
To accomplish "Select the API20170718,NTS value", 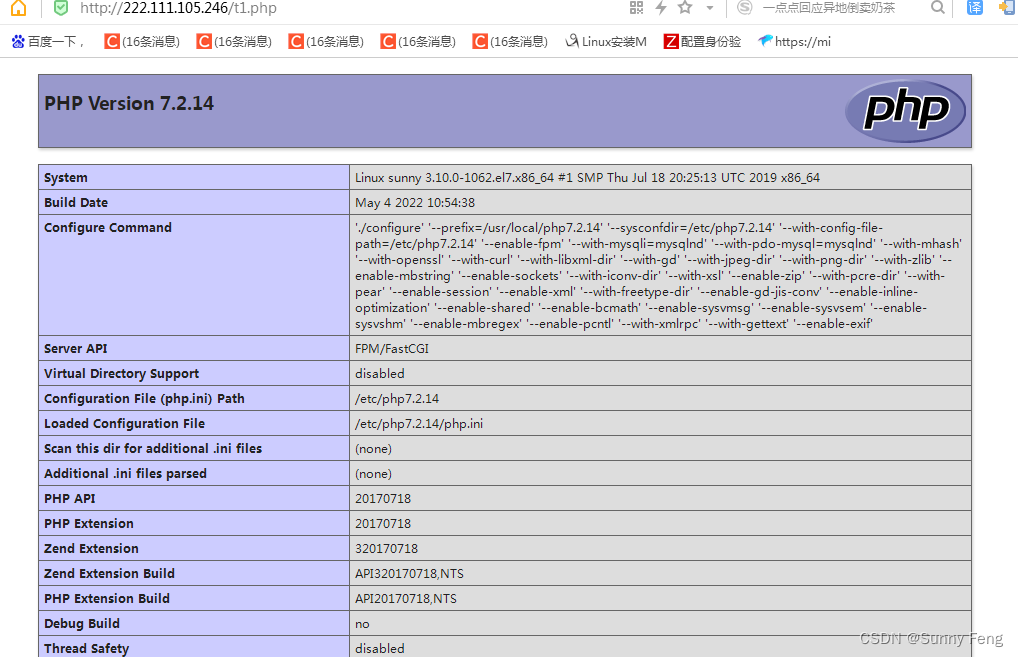I will tap(406, 599).
